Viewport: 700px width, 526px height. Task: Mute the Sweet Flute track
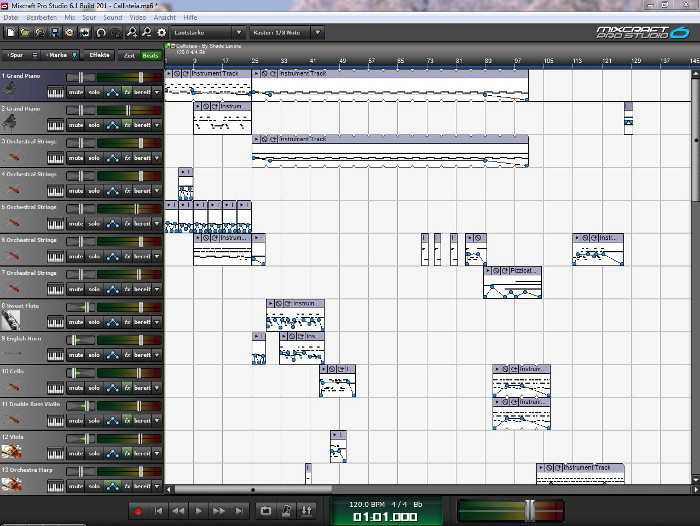click(x=75, y=322)
